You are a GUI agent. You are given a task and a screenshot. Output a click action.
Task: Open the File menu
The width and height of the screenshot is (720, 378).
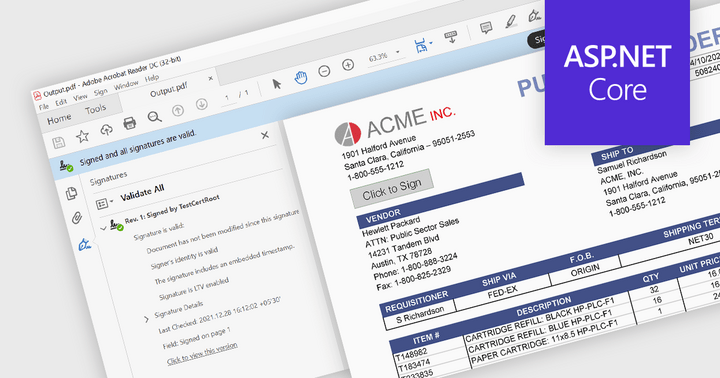click(44, 107)
